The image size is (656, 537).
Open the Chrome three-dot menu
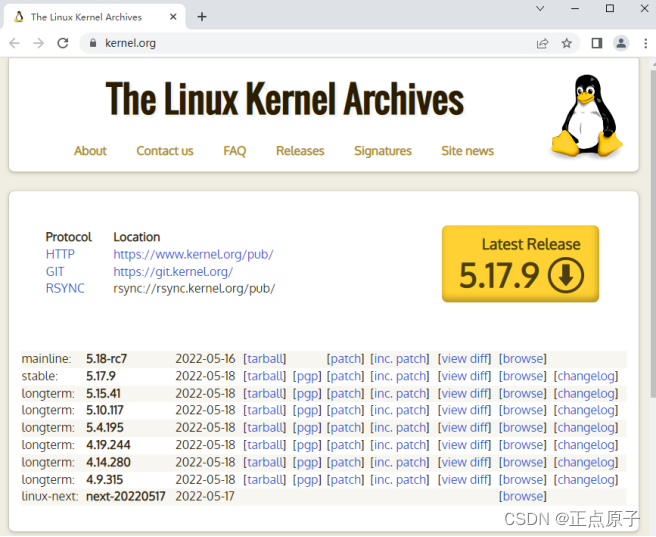point(646,43)
